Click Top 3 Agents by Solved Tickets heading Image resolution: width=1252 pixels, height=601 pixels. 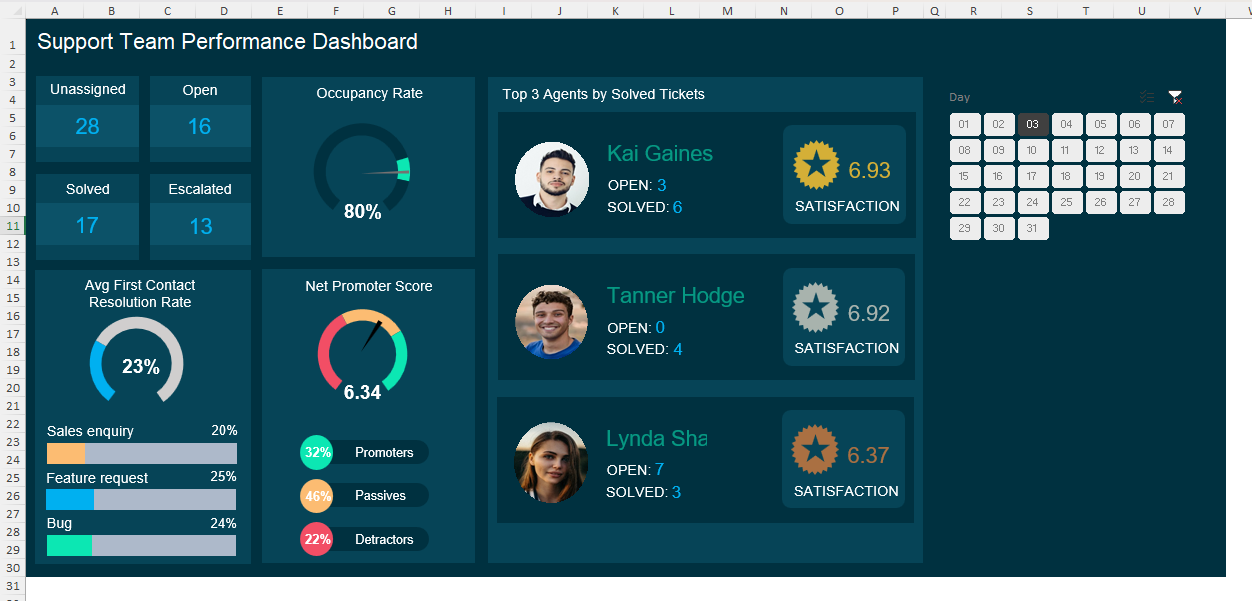click(603, 94)
